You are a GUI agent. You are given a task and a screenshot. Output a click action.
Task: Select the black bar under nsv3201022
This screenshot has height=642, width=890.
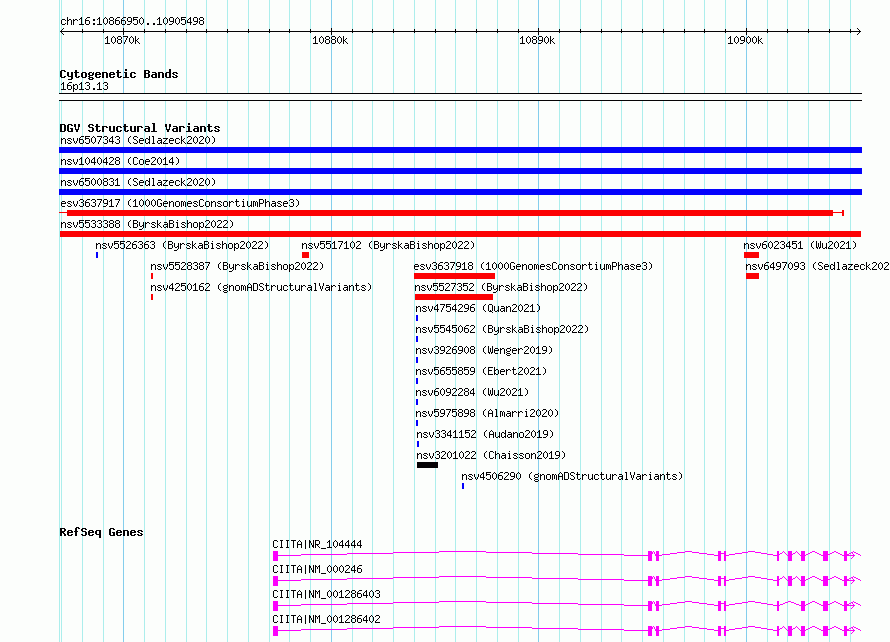(x=427, y=465)
